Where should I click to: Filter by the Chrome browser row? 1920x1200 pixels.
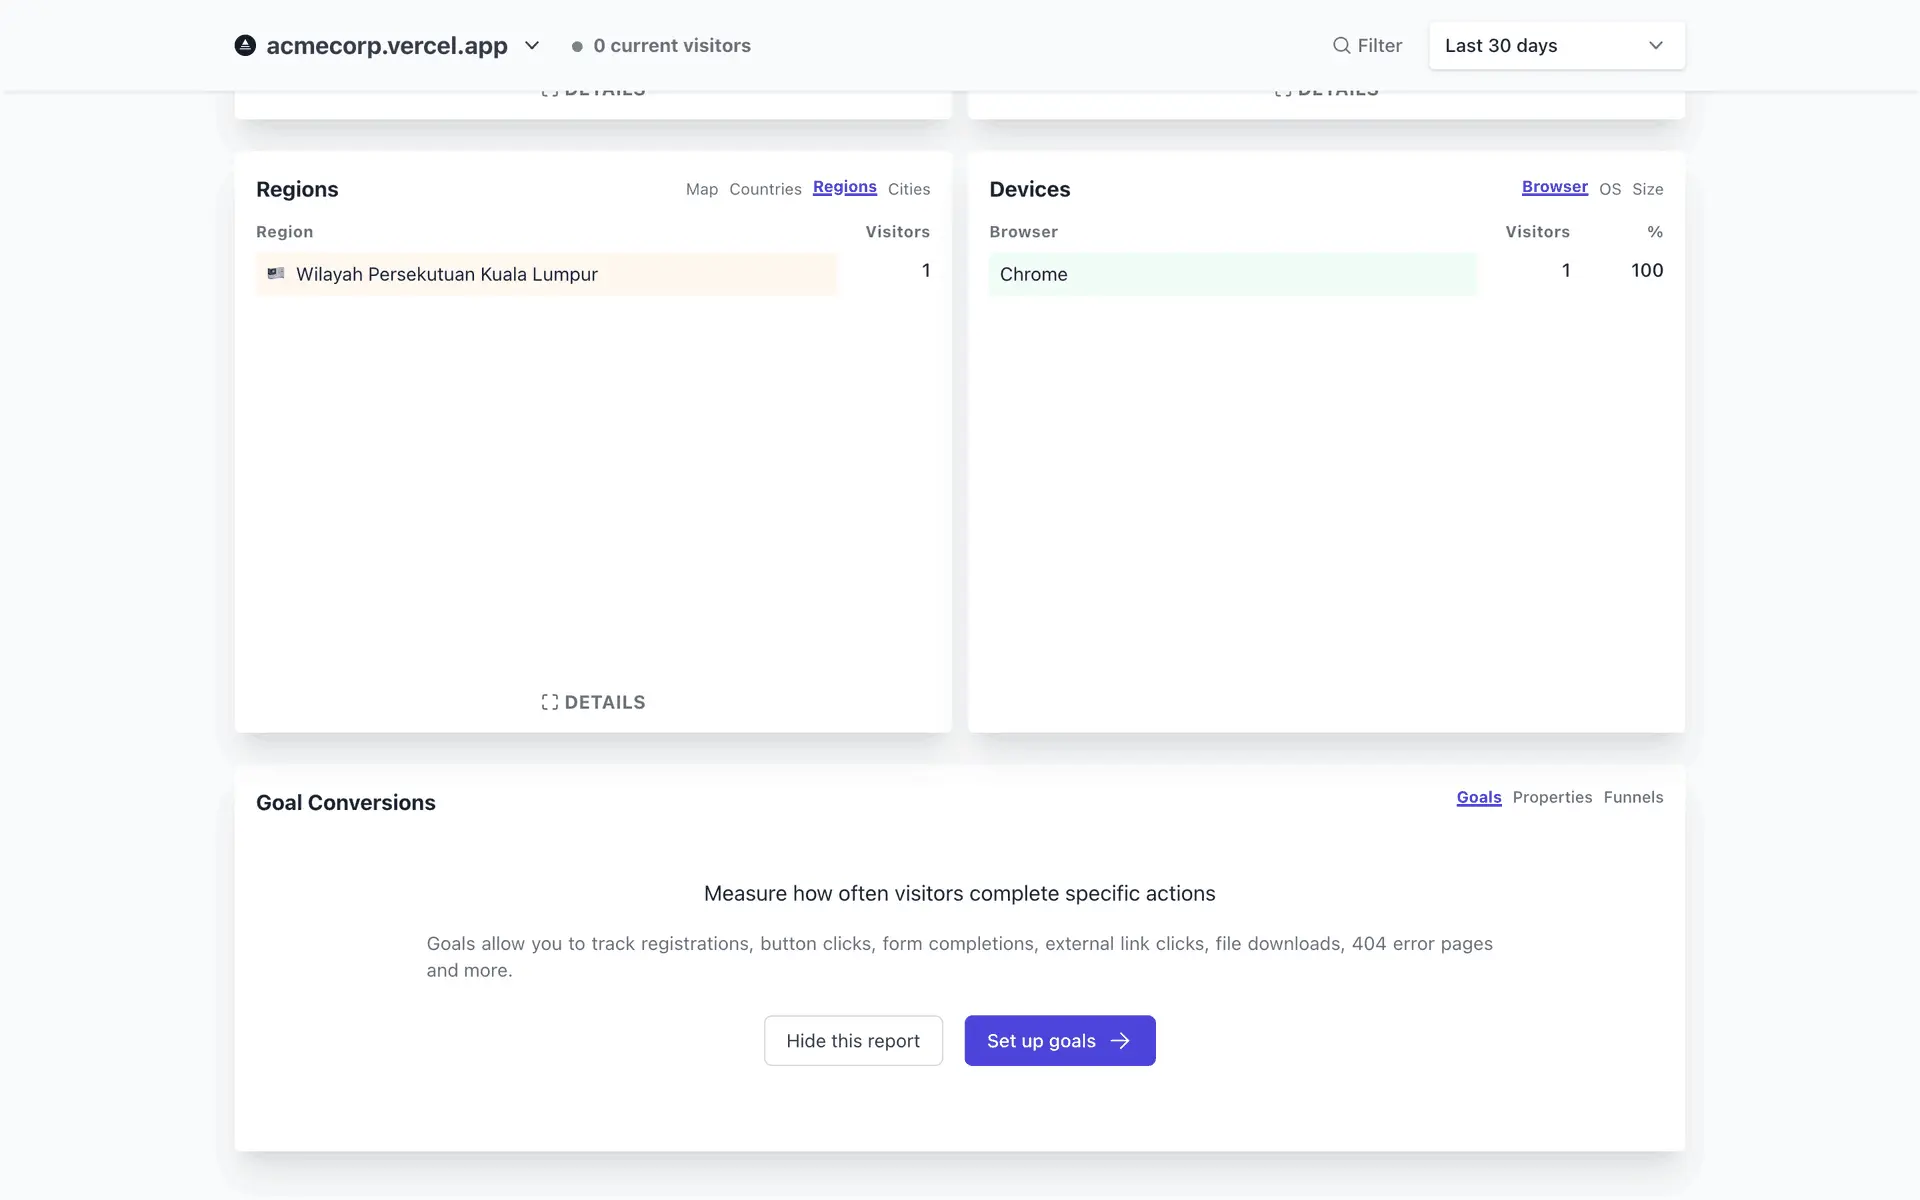tap(1034, 274)
